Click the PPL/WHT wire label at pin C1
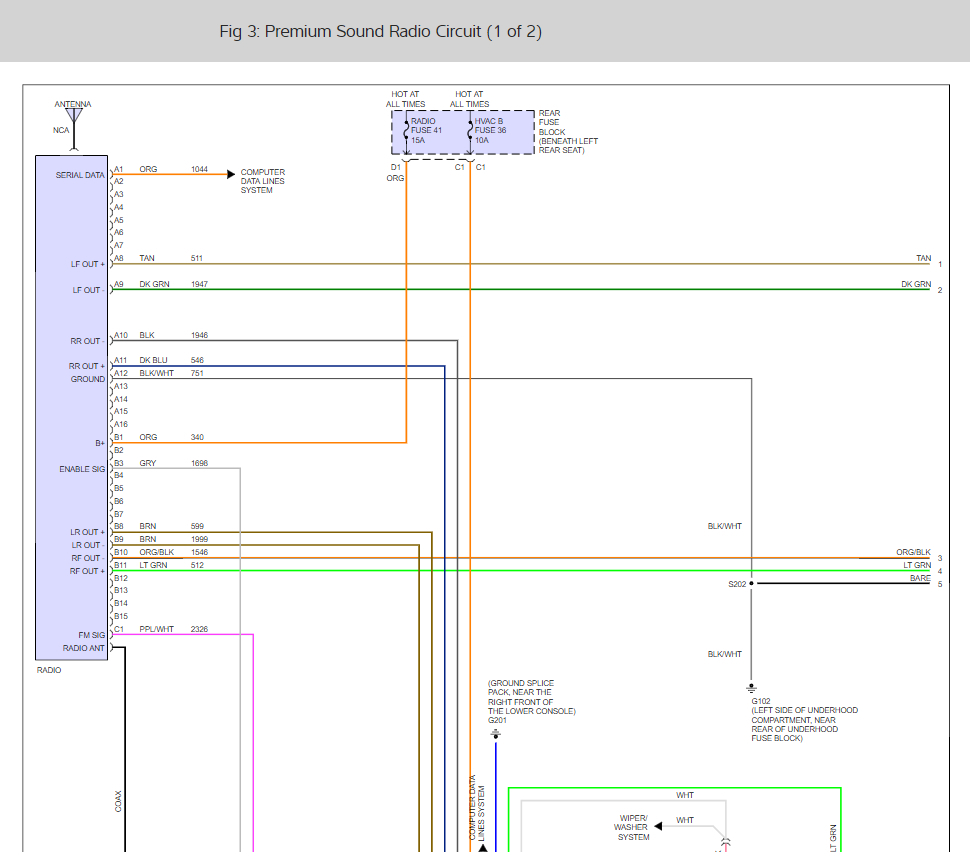This screenshot has width=970, height=863. (156, 629)
